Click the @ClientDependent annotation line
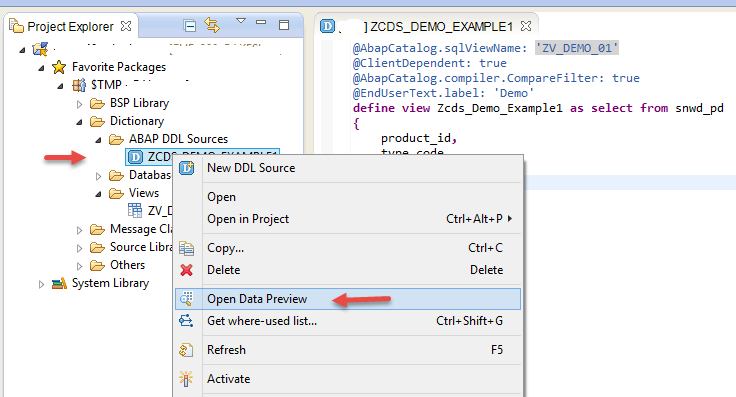Viewport: 736px width, 397px height. point(429,63)
